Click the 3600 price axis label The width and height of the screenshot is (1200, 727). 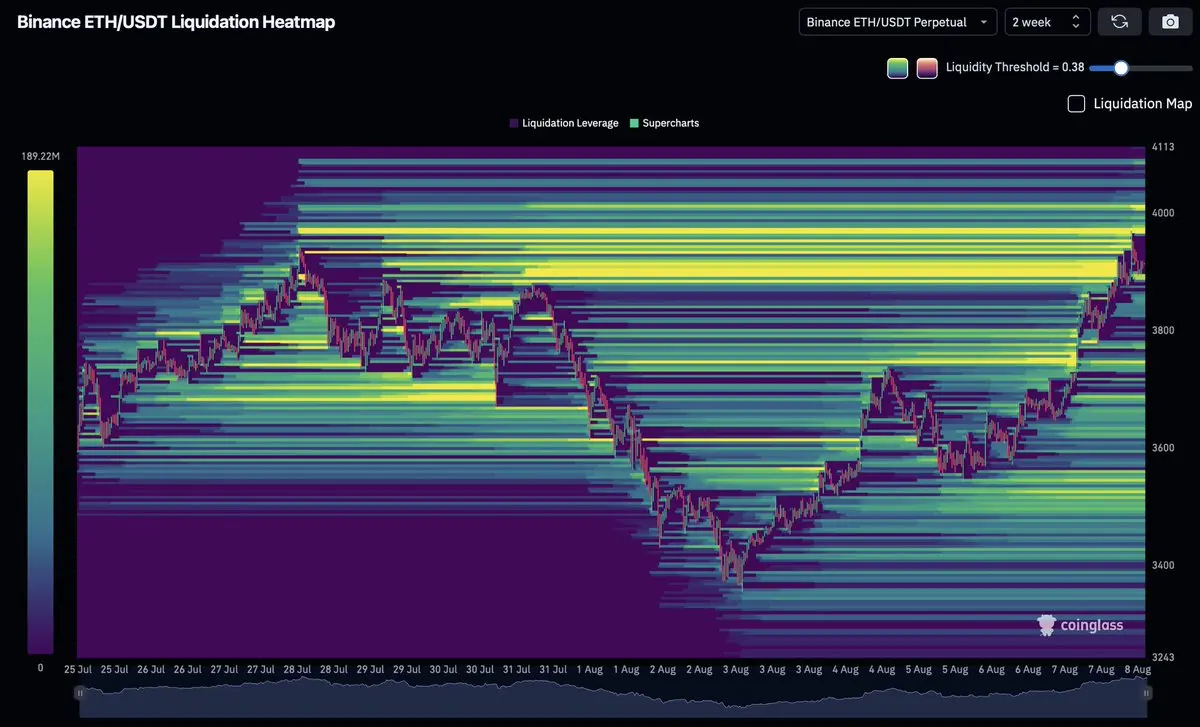click(x=1162, y=448)
